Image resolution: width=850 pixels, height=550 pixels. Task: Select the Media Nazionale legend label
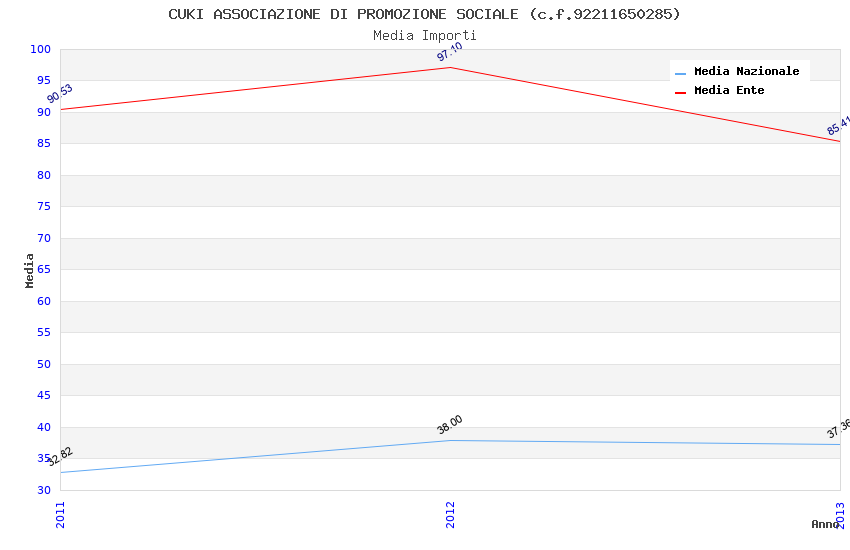pos(746,71)
